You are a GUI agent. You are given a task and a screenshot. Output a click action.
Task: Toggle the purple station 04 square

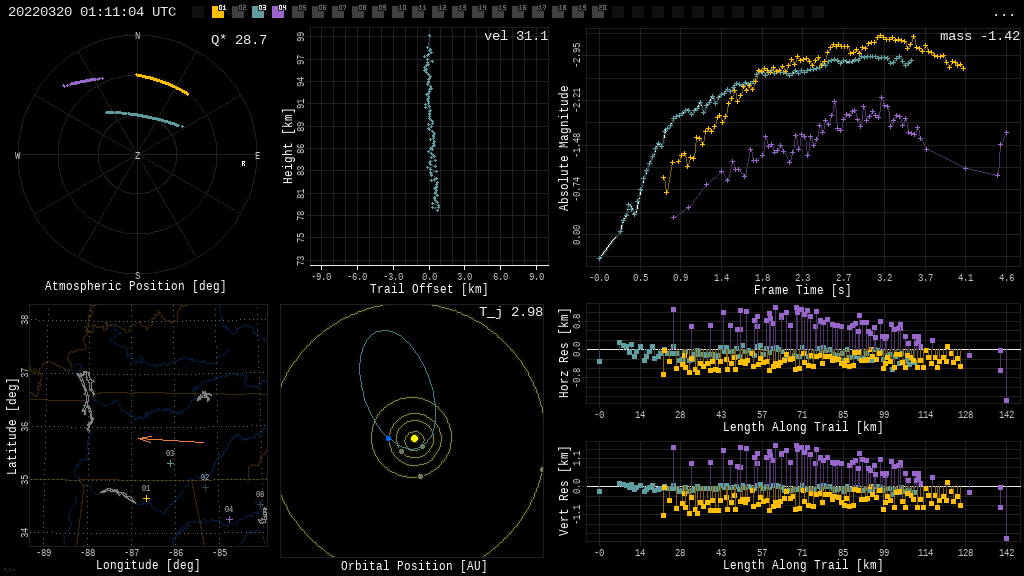[x=278, y=13]
